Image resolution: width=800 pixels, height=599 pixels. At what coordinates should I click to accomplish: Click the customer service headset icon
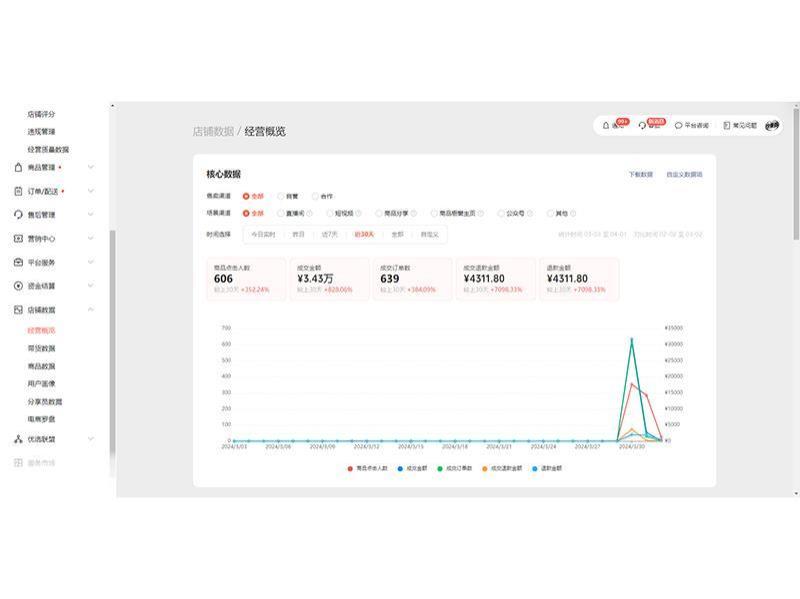(x=642, y=126)
